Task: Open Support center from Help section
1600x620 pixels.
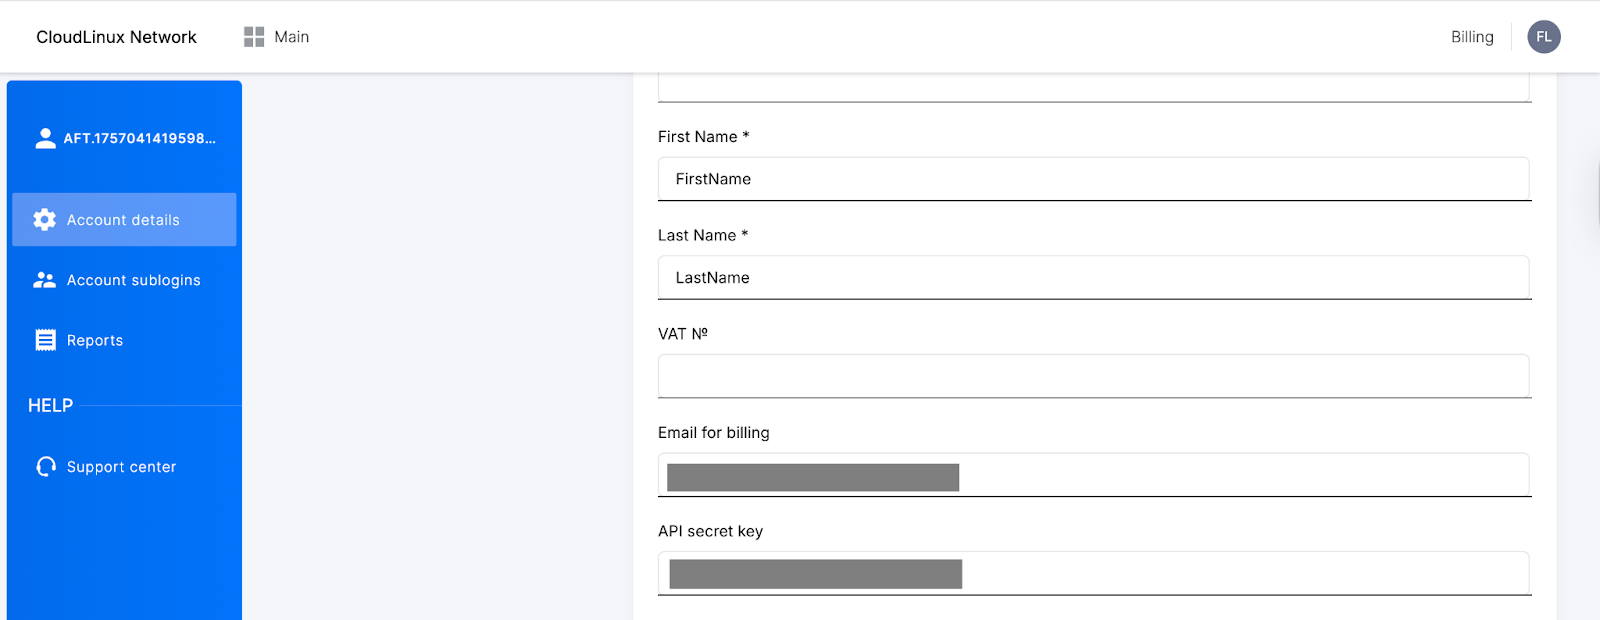Action: click(121, 467)
